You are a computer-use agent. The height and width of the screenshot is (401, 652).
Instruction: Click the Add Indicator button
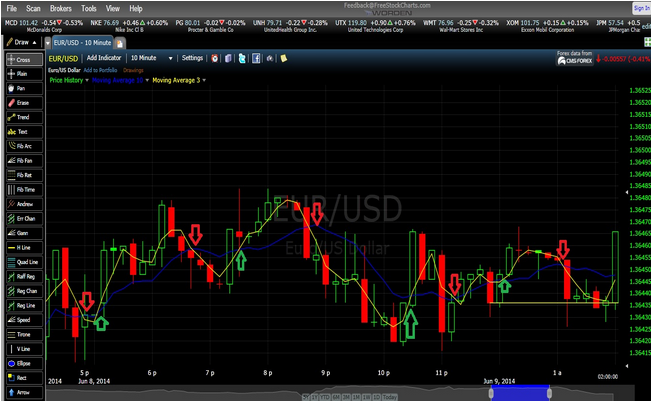pos(104,58)
